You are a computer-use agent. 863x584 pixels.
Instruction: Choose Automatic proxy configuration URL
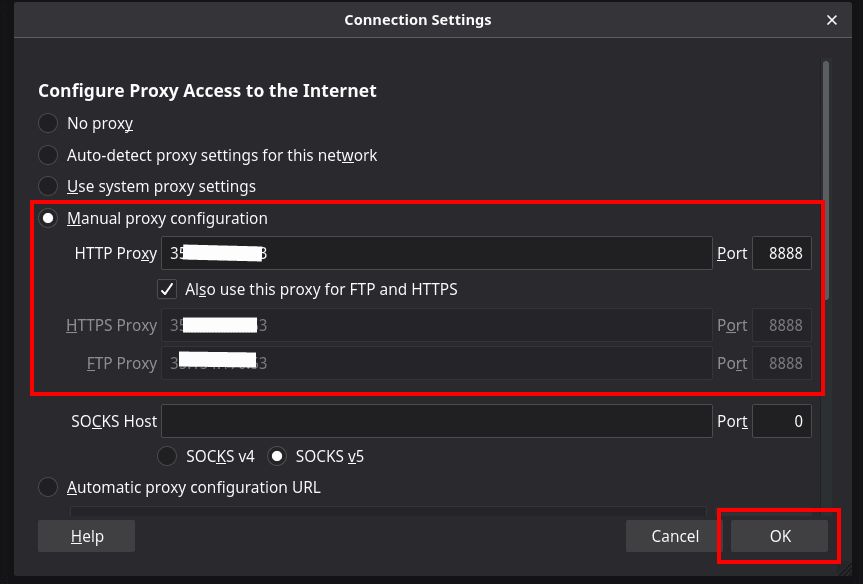coord(48,487)
